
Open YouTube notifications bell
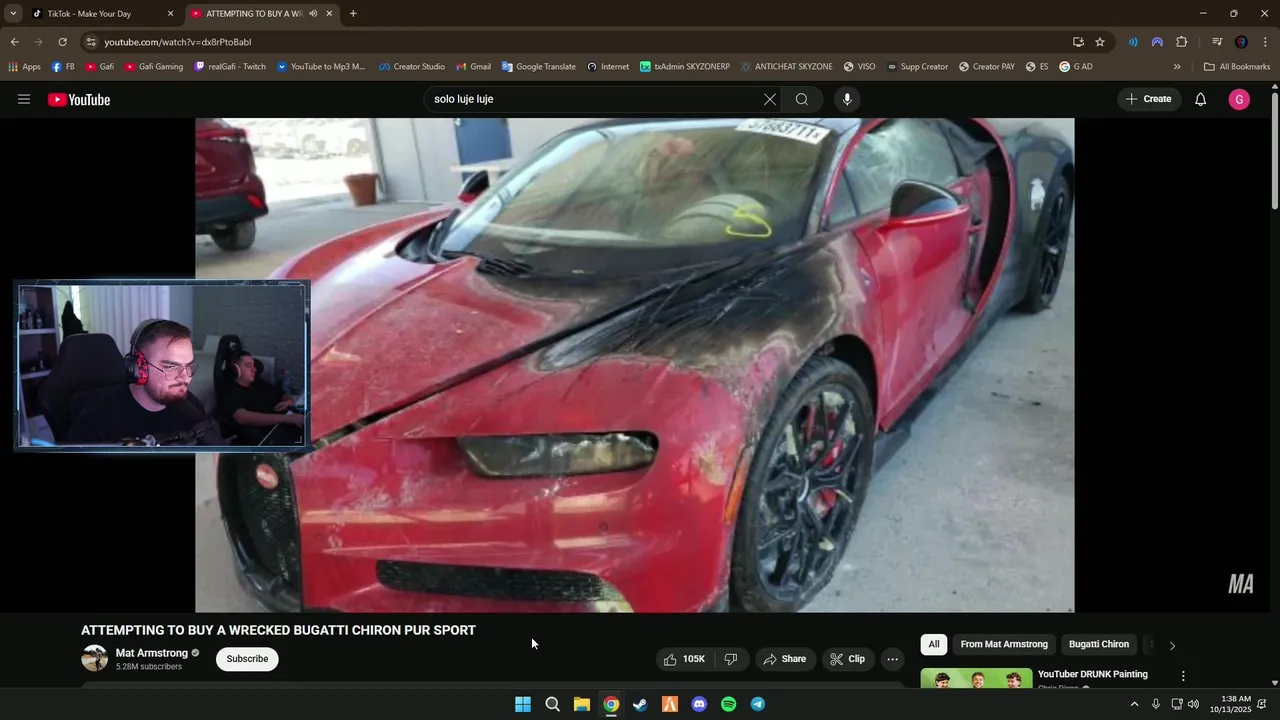pos(1200,99)
